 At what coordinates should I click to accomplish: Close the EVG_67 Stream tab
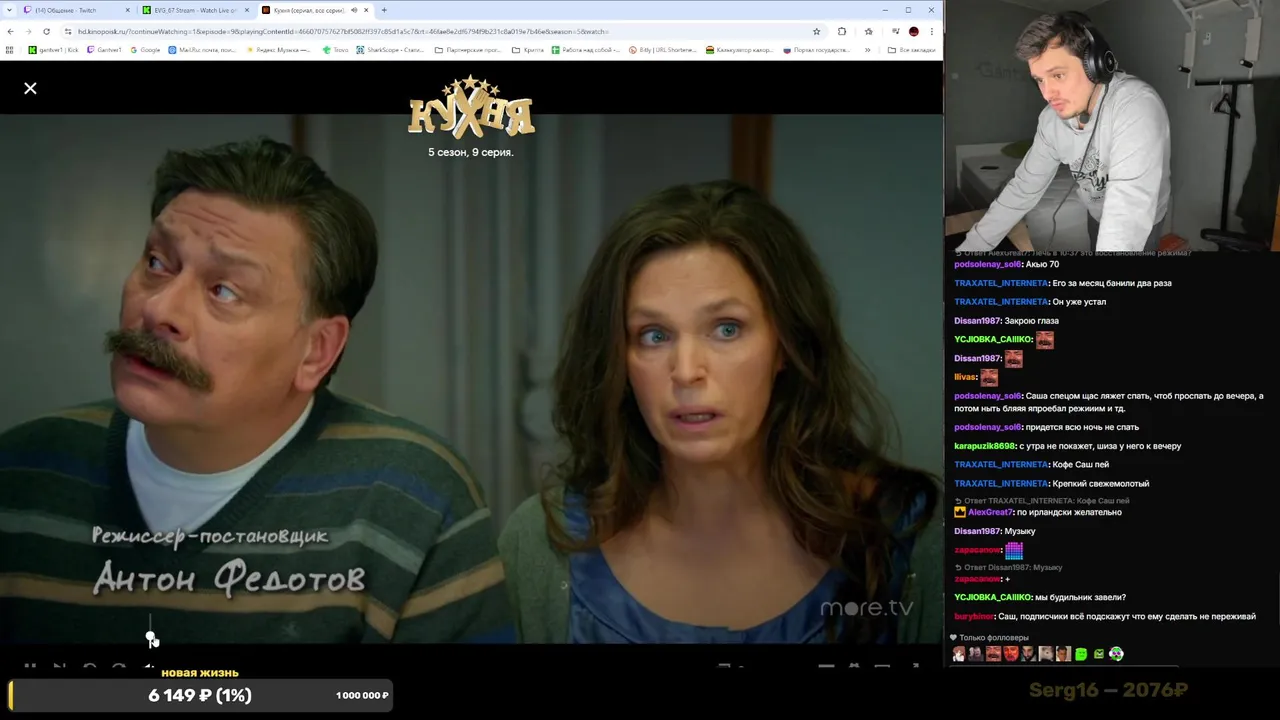[246, 10]
